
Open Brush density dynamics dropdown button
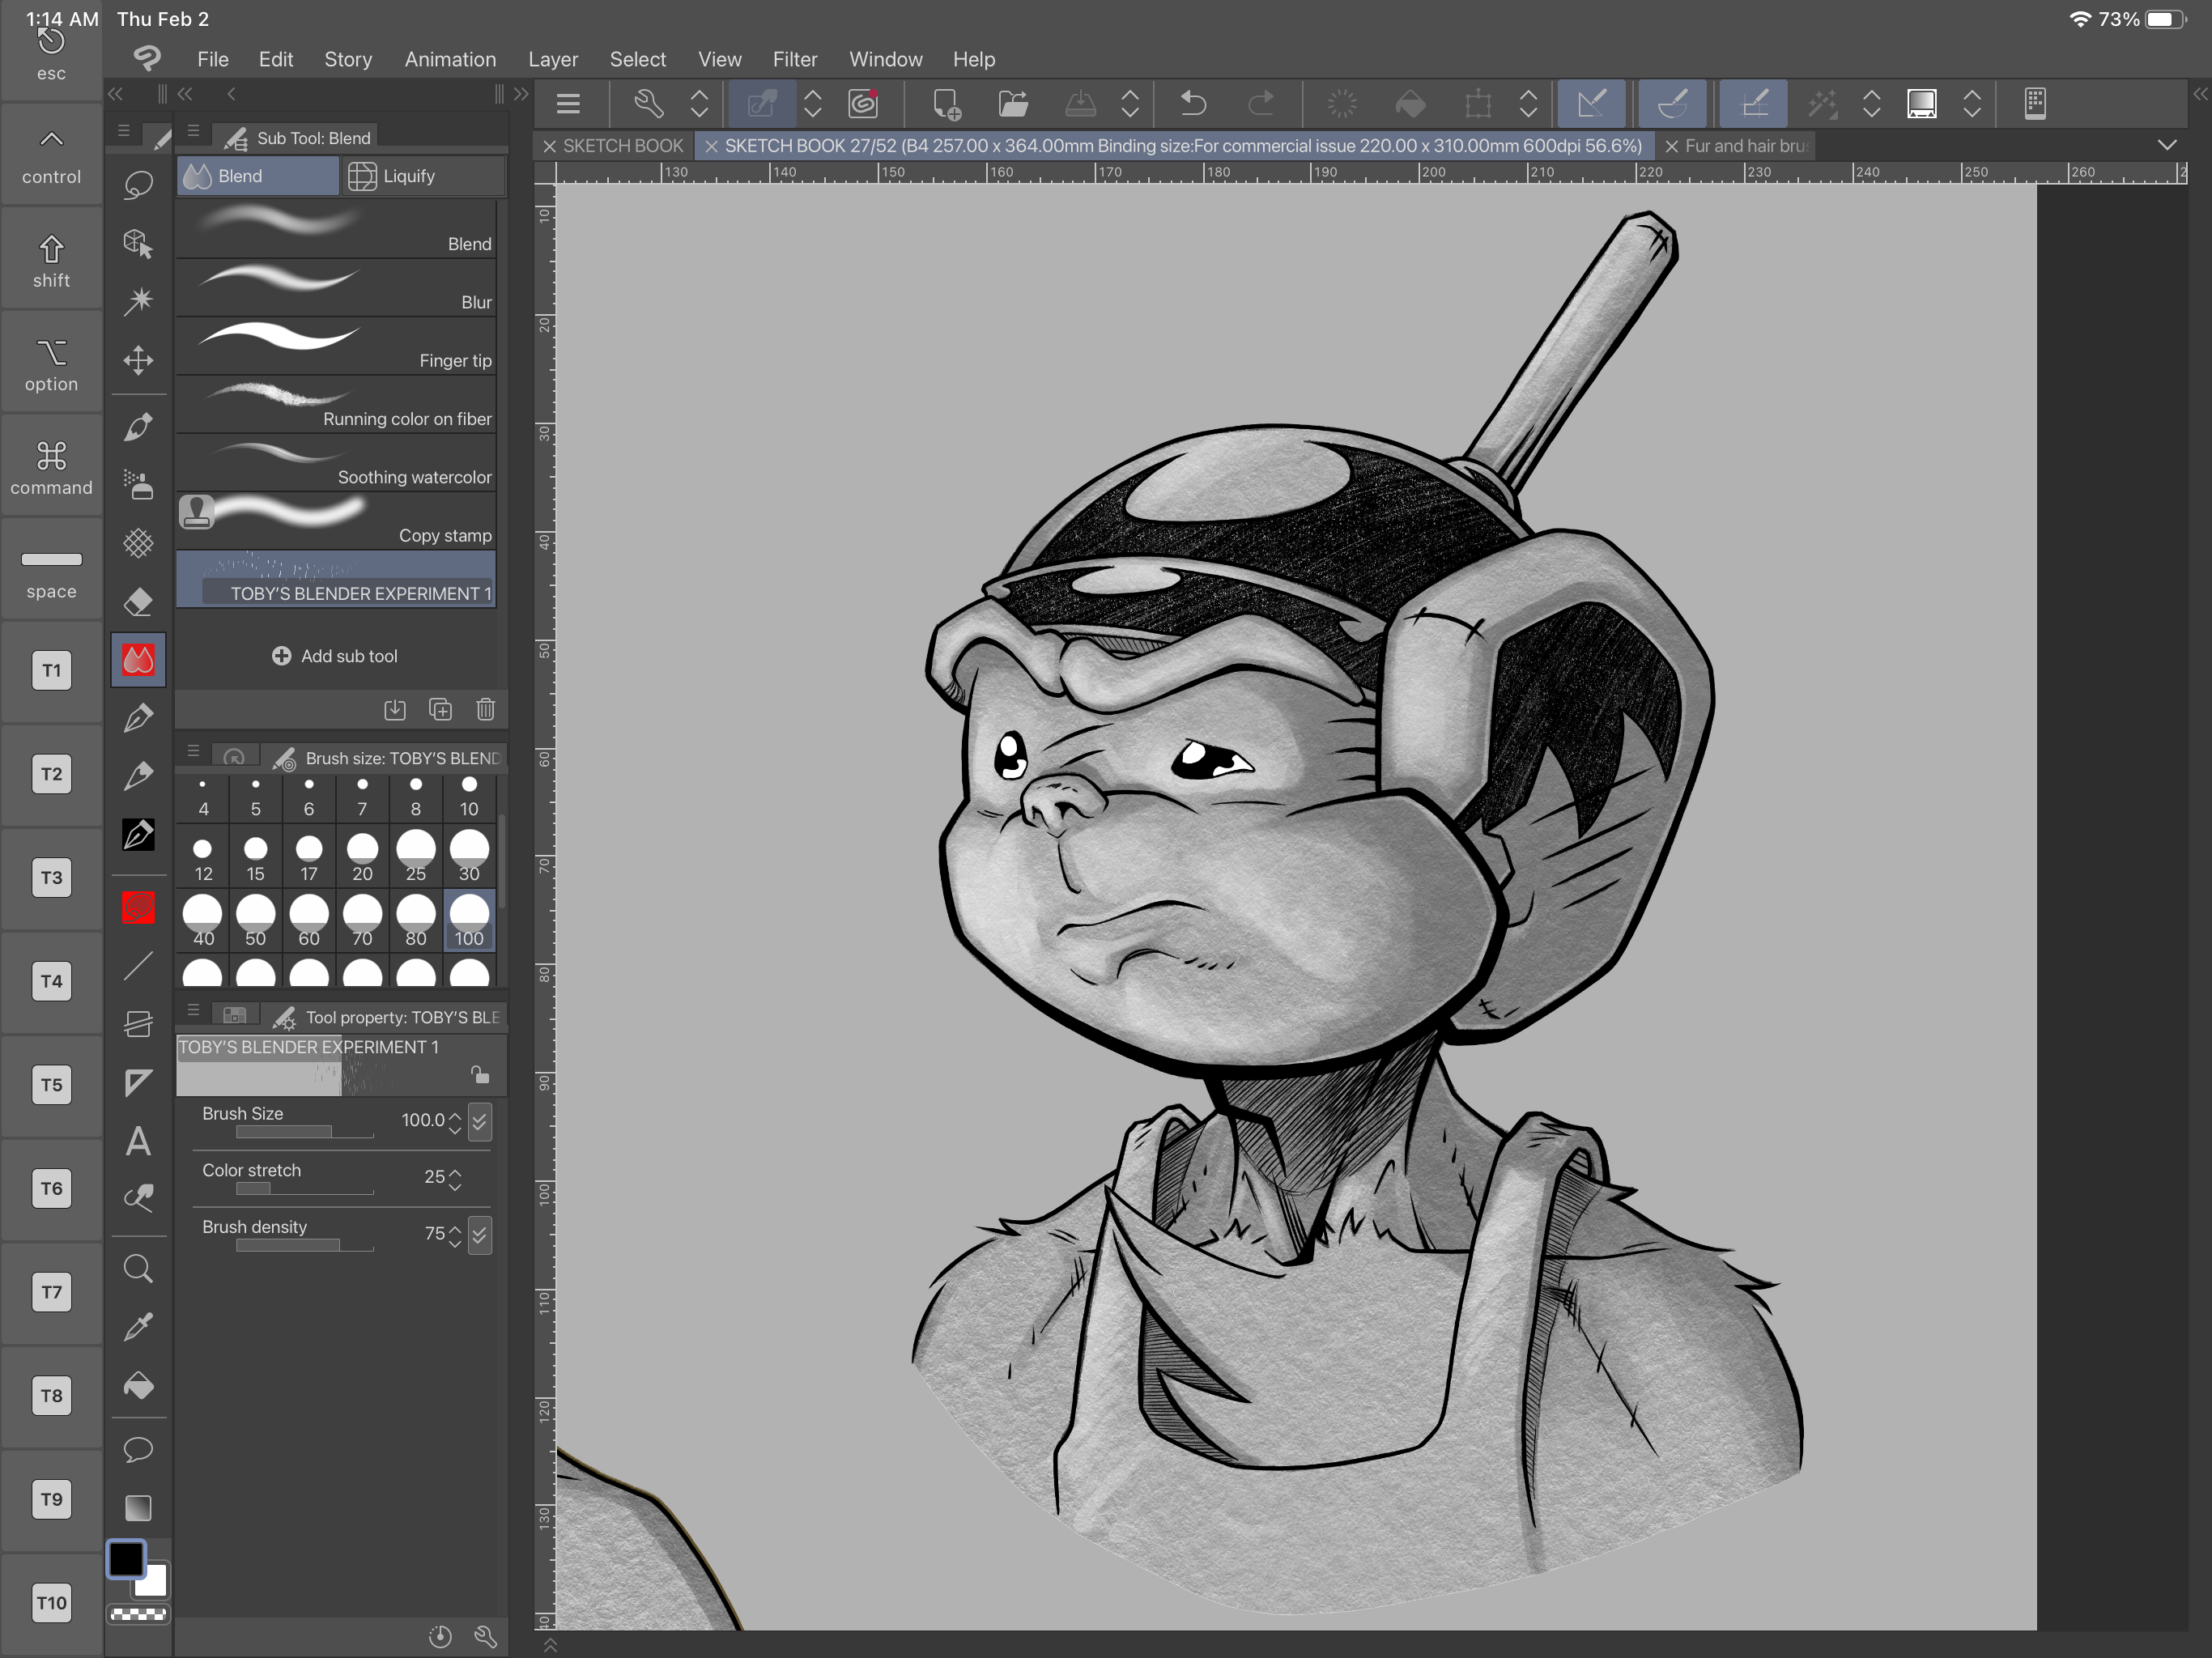[480, 1235]
